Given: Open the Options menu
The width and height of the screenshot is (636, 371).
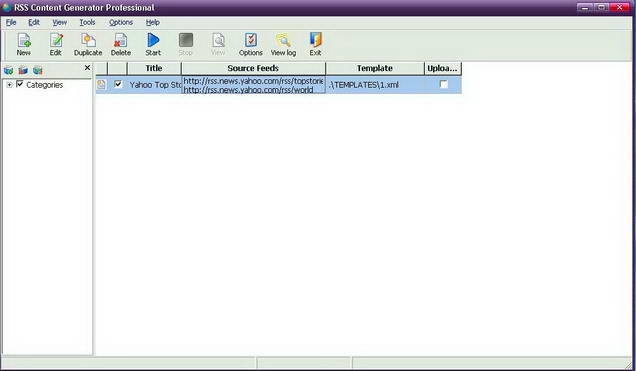Looking at the screenshot, I should pyautogui.click(x=121, y=22).
